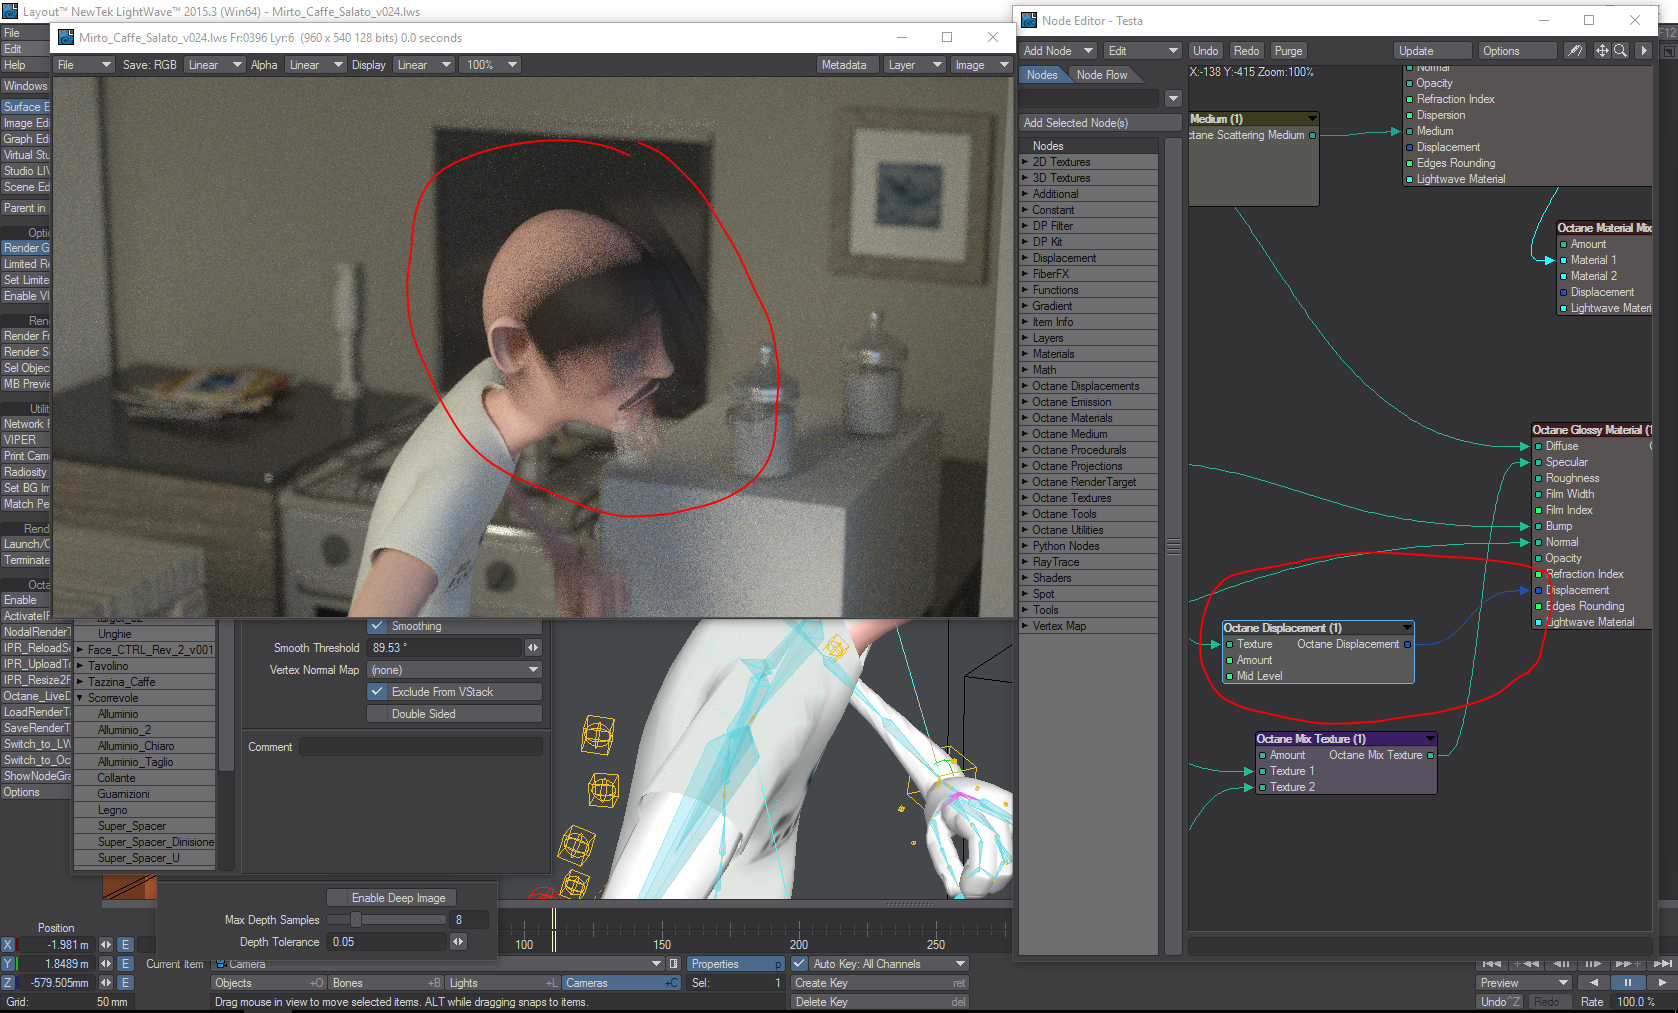Viewport: 1678px width, 1013px height.
Task: Open the Help menu in Layout sidebar
Action: (x=25, y=65)
